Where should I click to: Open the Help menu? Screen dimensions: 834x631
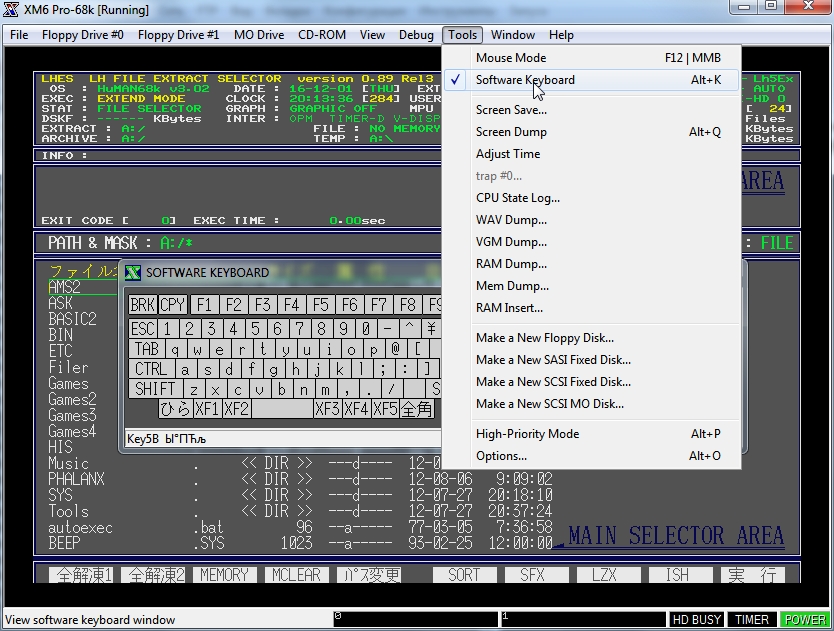(561, 35)
